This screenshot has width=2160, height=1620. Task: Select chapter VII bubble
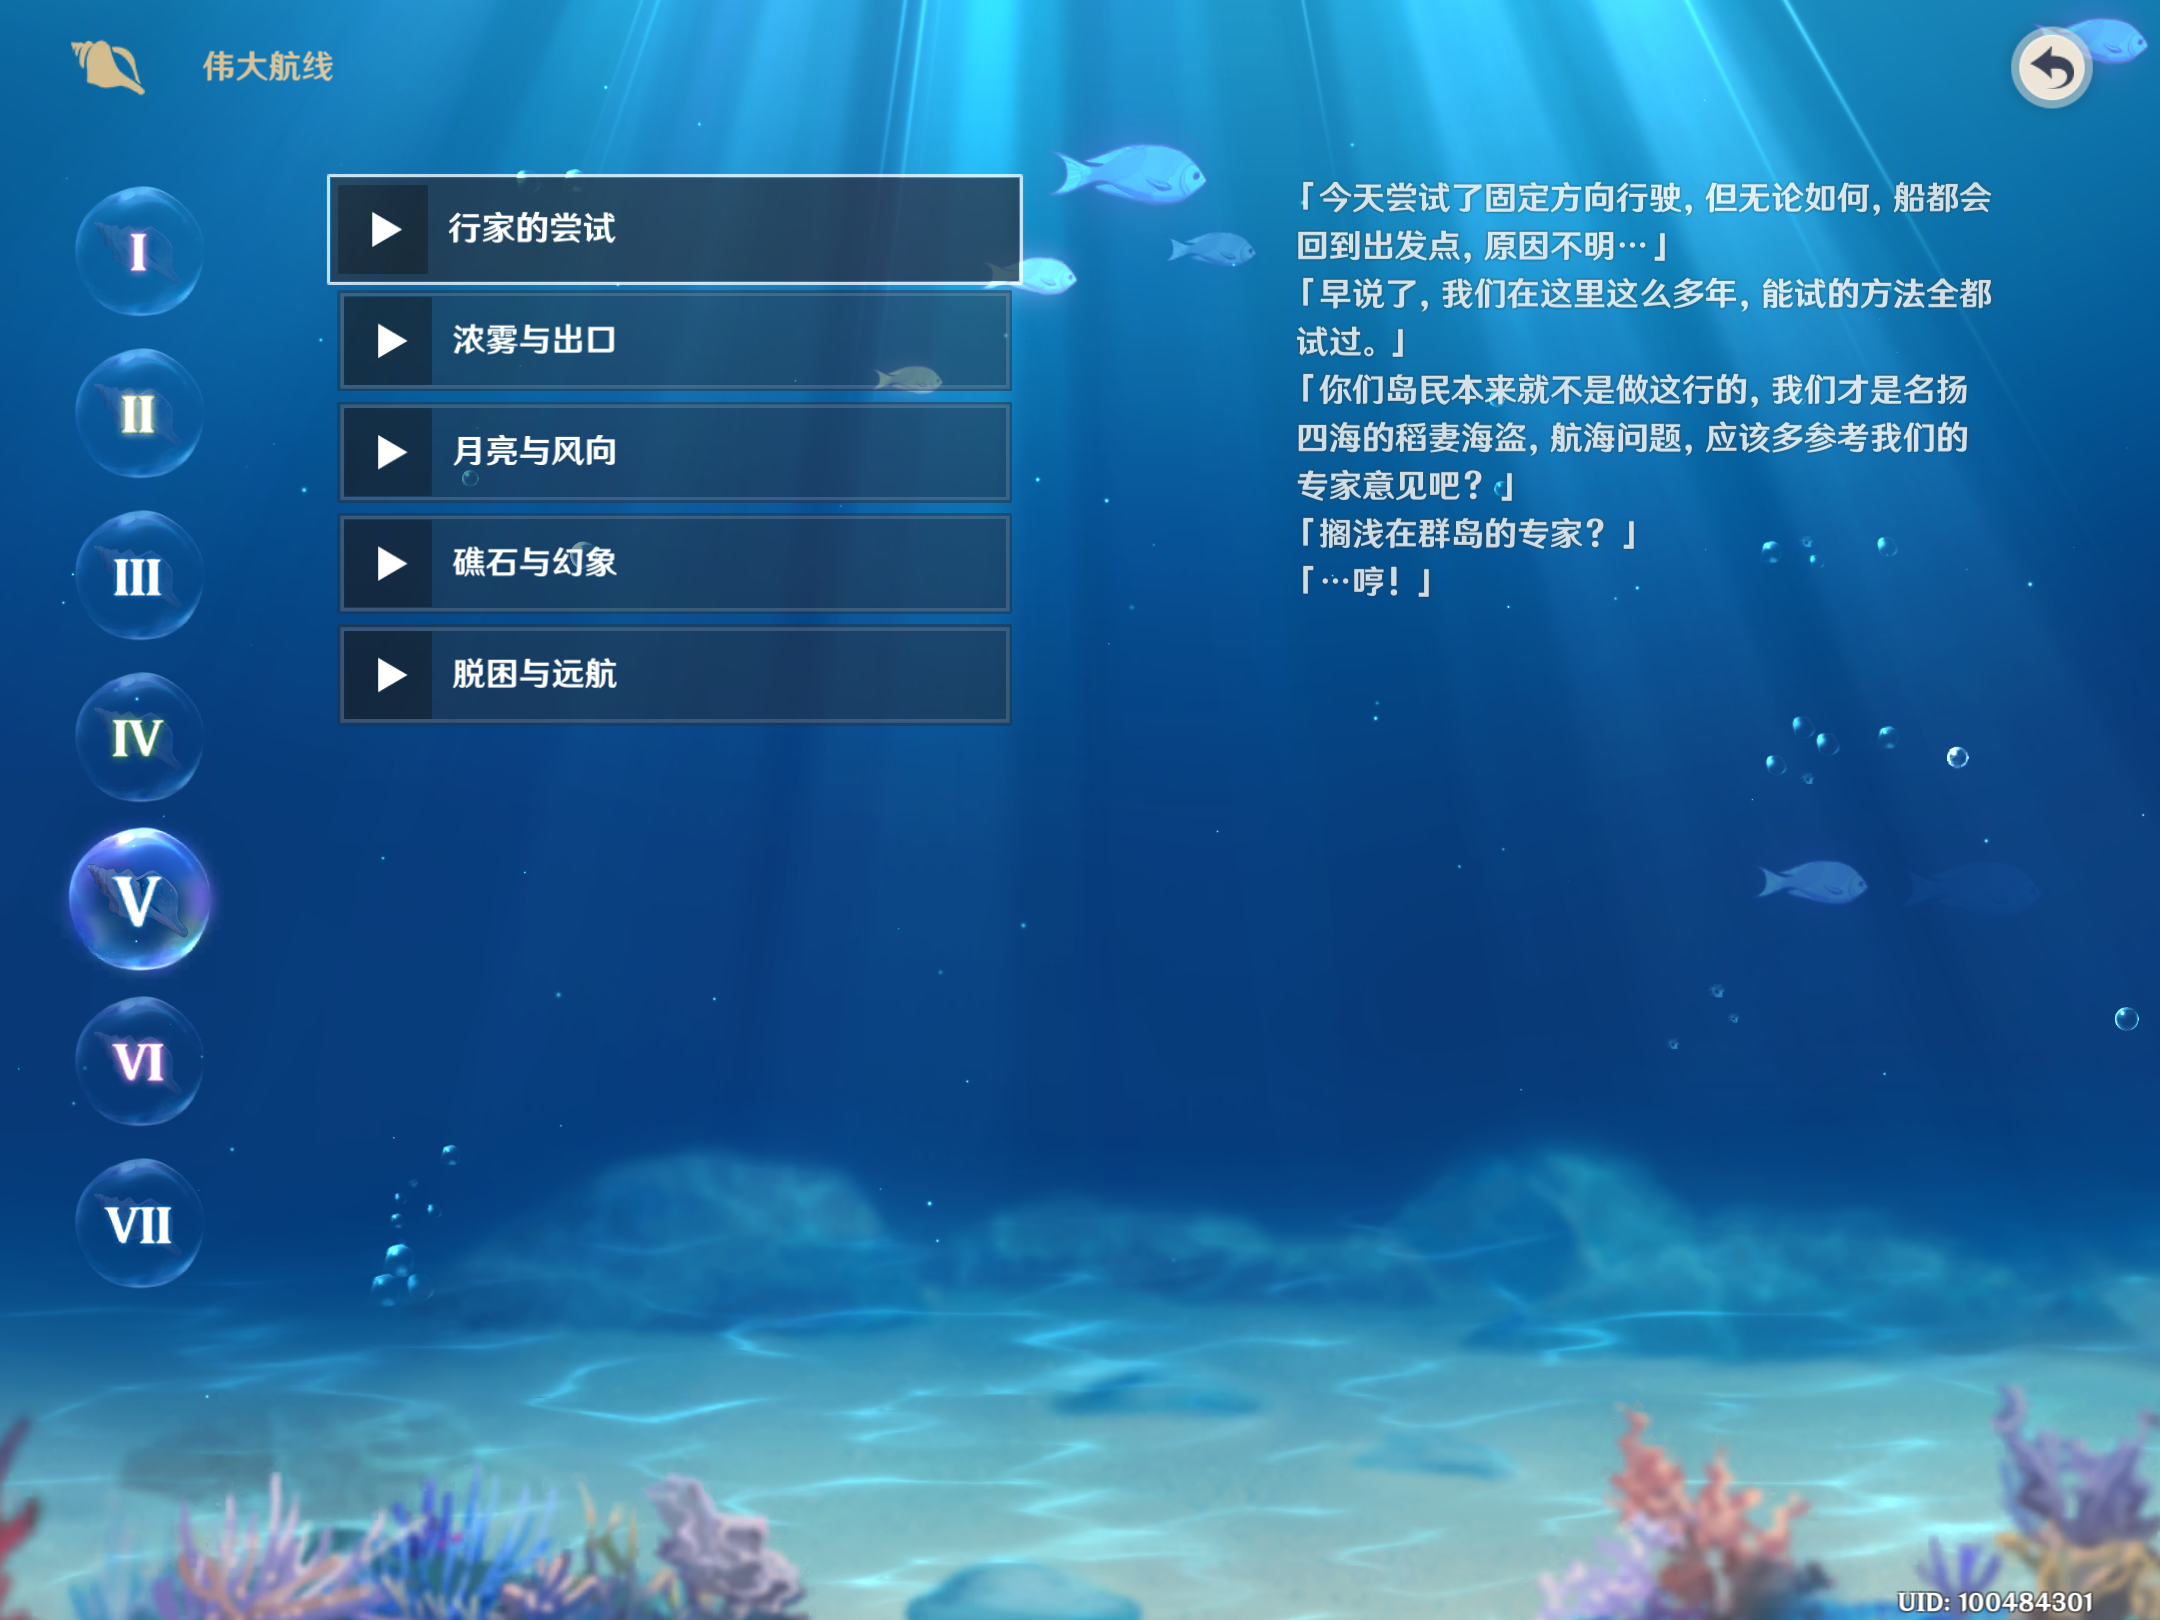point(139,1223)
